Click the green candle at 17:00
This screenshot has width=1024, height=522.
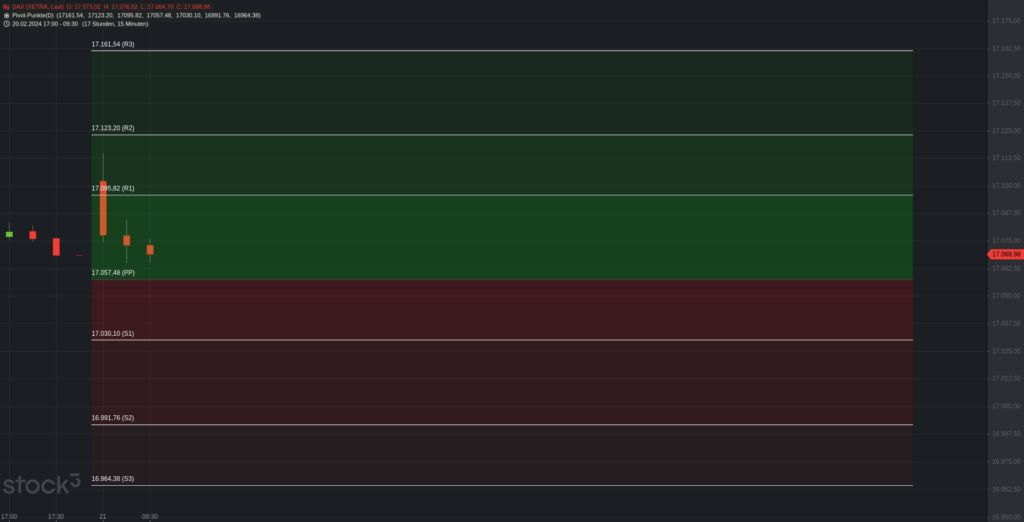point(9,234)
